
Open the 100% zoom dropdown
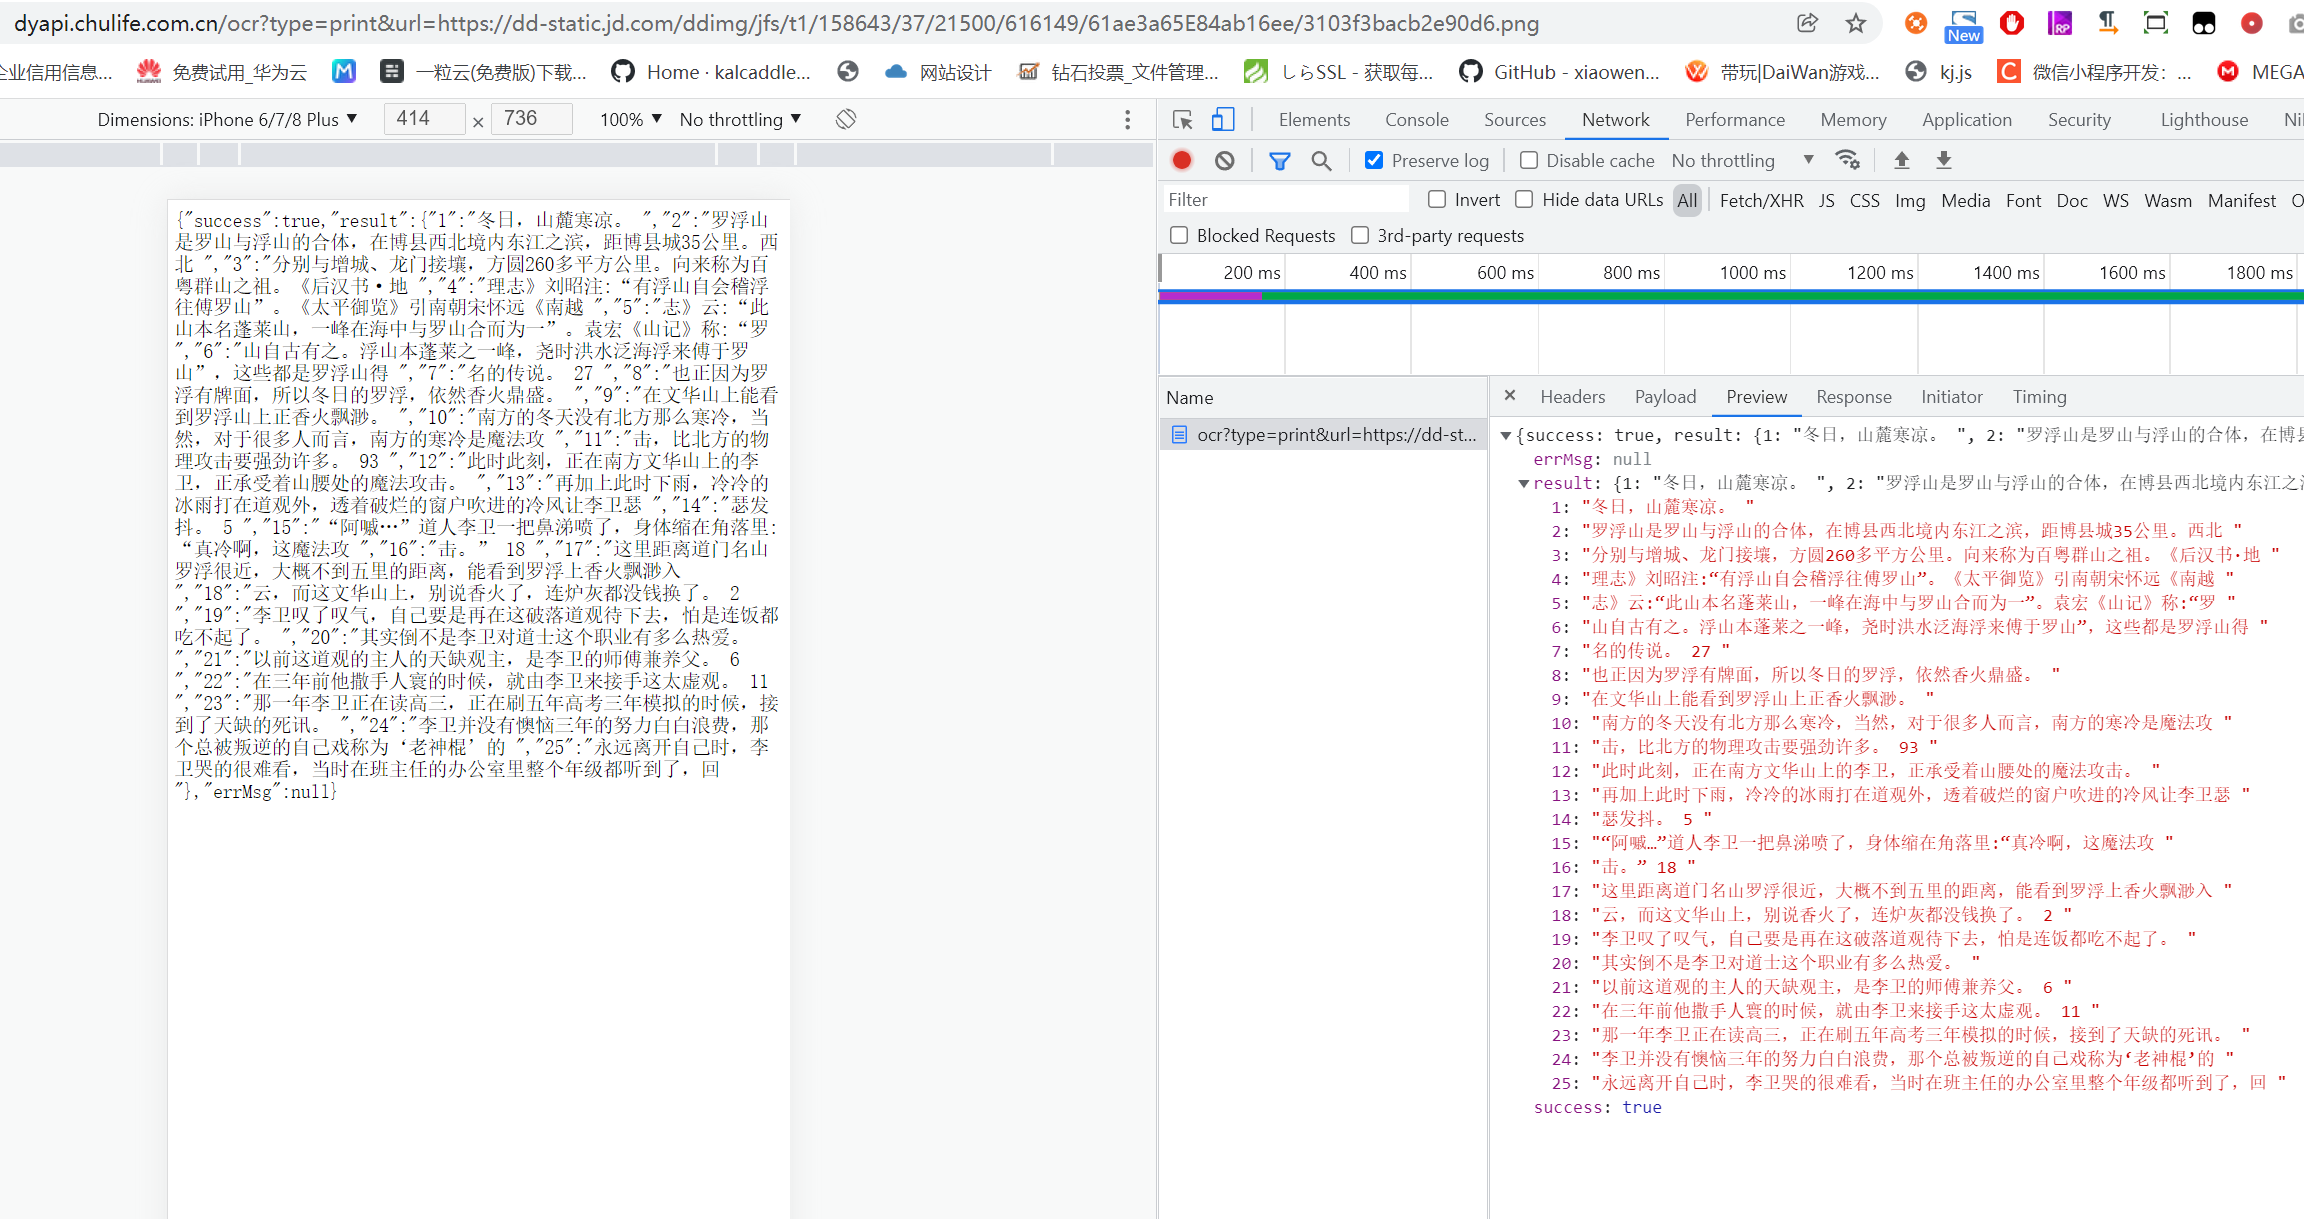point(630,119)
